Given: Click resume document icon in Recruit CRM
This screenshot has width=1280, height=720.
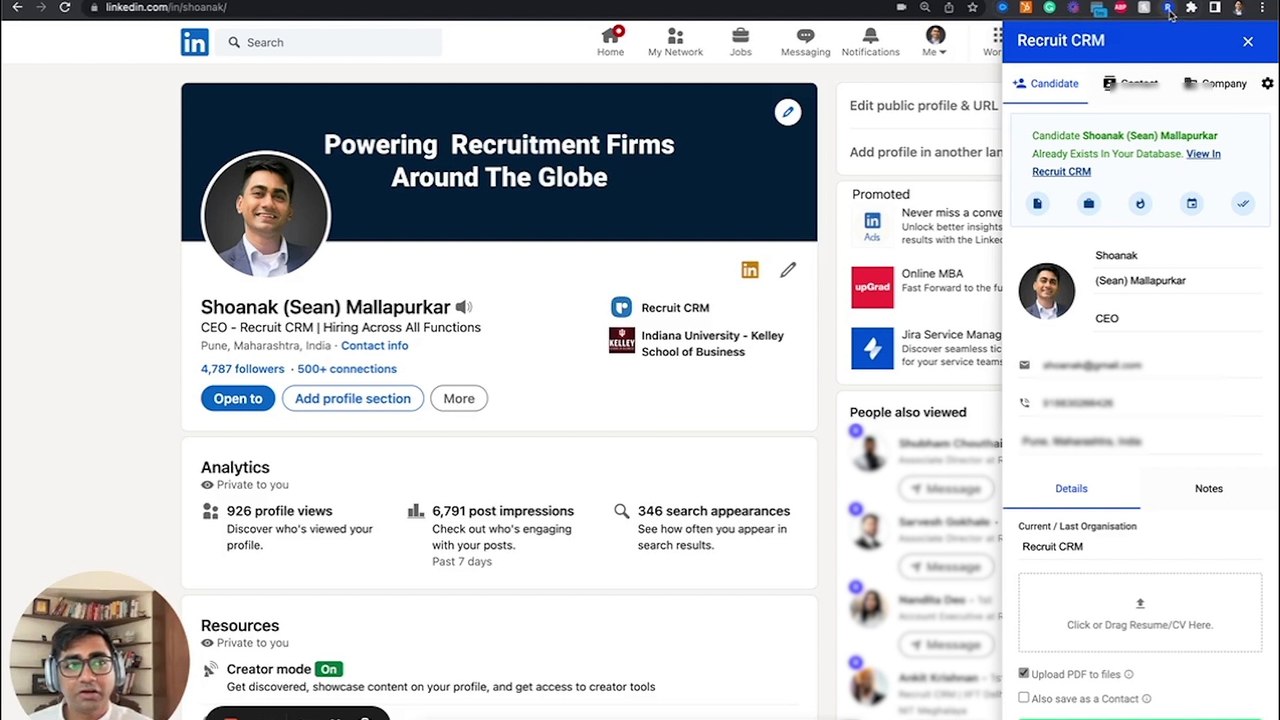Looking at the screenshot, I should point(1037,204).
